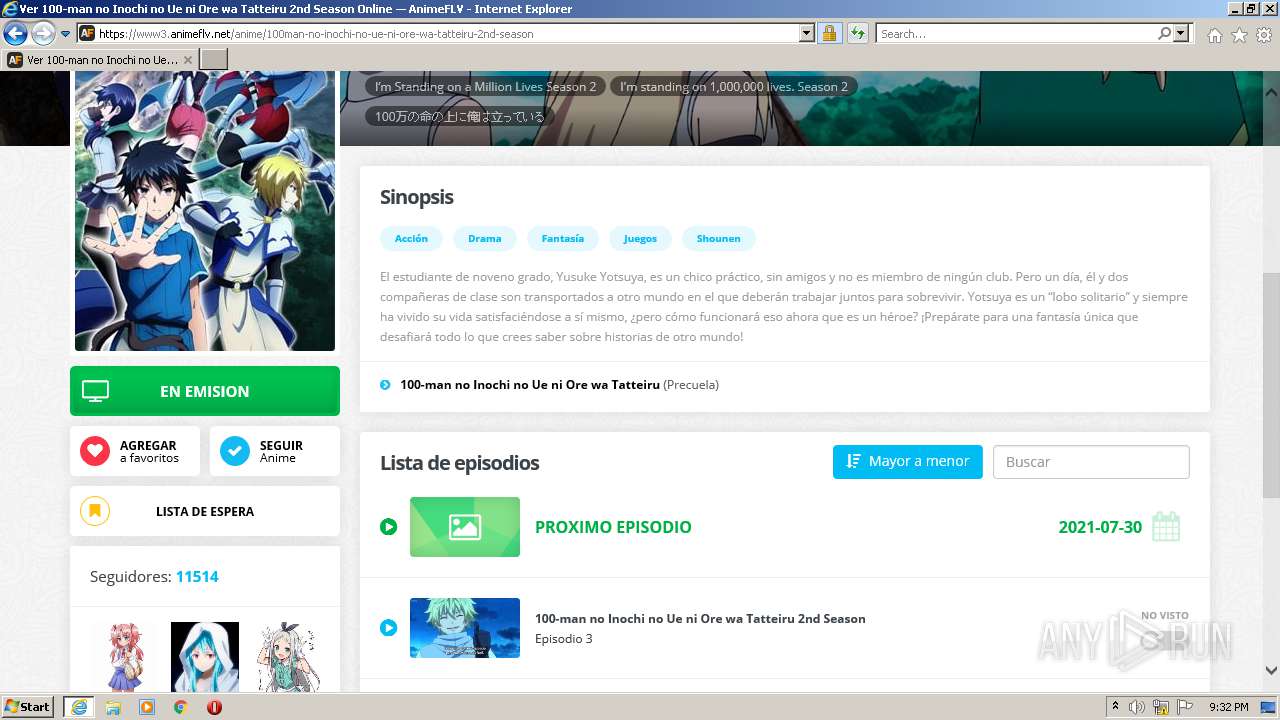The height and width of the screenshot is (720, 1280).
Task: Click the taskbar clock 9:32 PM
Action: tap(1229, 707)
